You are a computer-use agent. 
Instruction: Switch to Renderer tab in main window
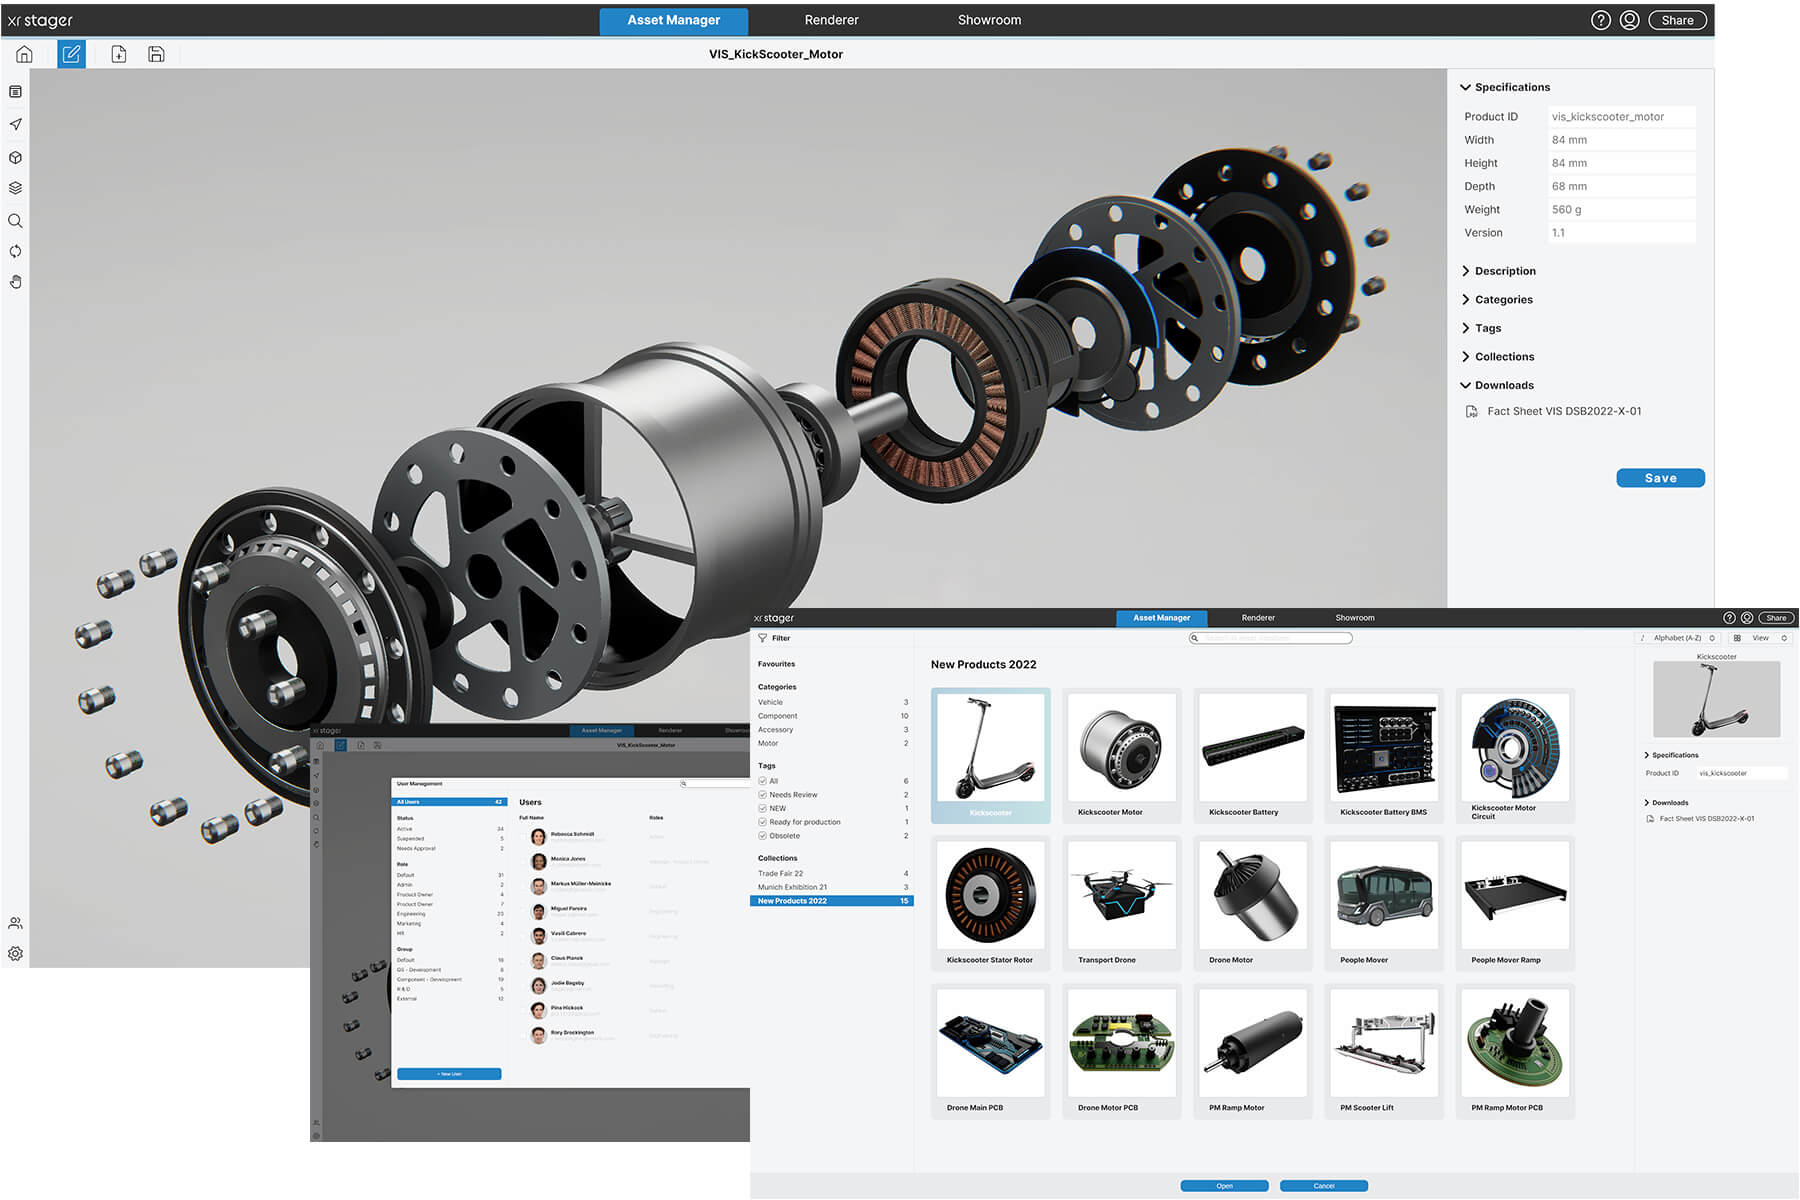coord(832,20)
